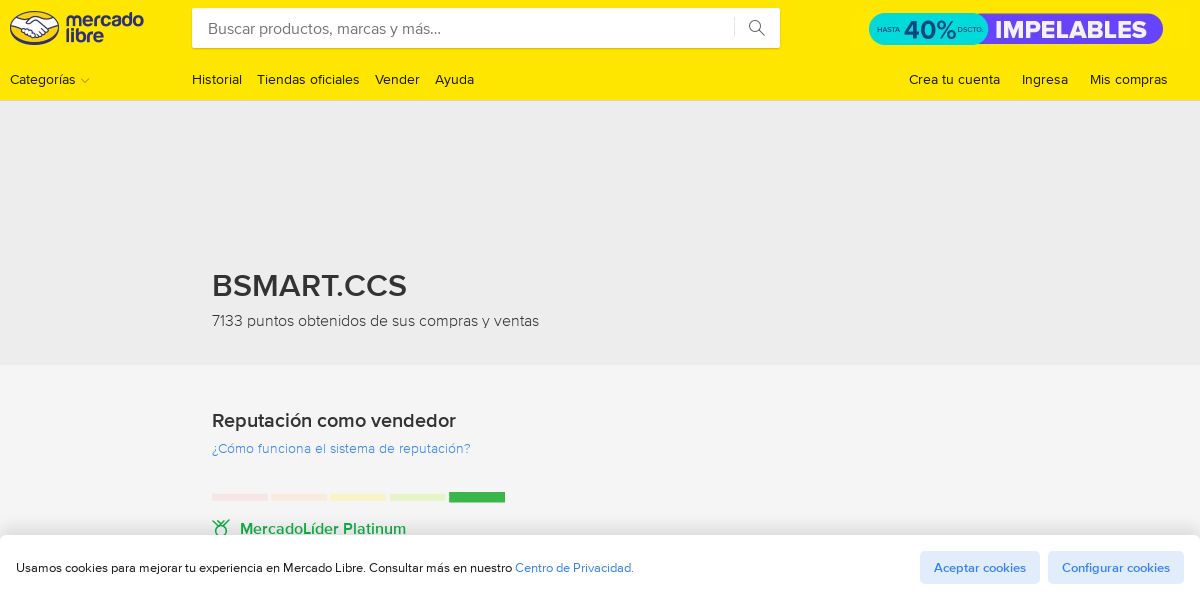Accept cookies with Aceptar cookies button
The height and width of the screenshot is (600, 1200).
[980, 568]
